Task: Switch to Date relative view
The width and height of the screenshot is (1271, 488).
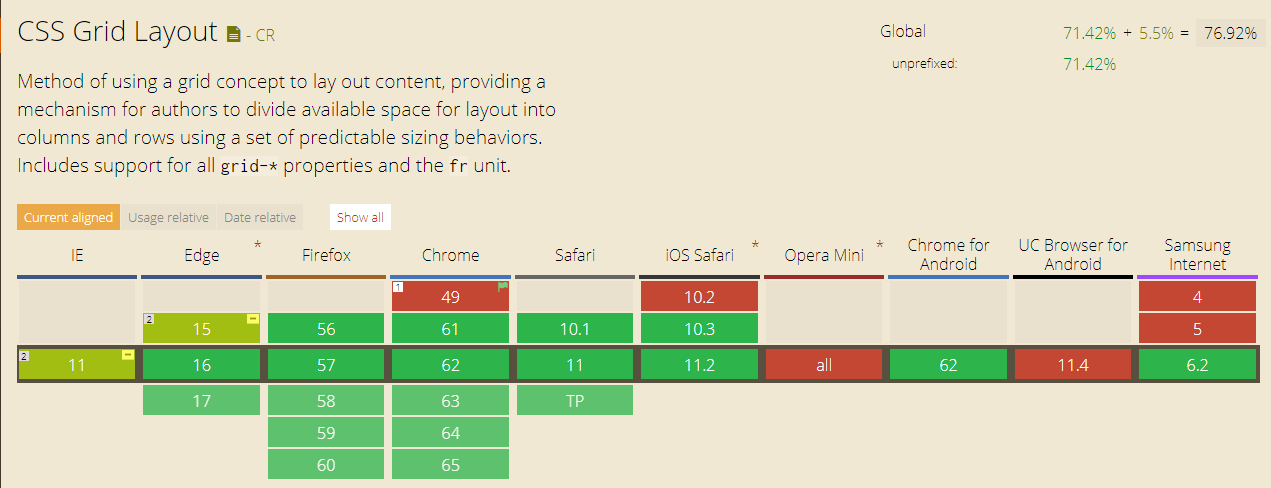Action: click(260, 217)
